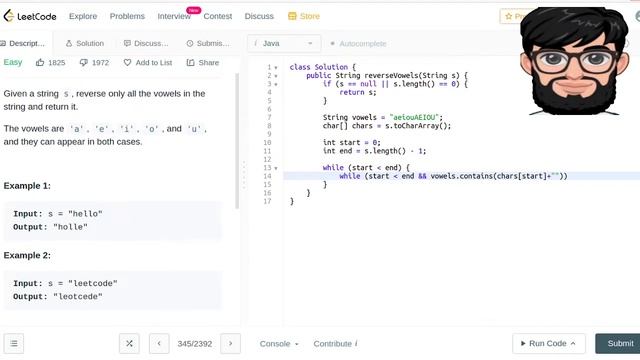Viewport: 640px width, 360px height.
Task: Click line number 7 in gutter
Action: (269, 118)
